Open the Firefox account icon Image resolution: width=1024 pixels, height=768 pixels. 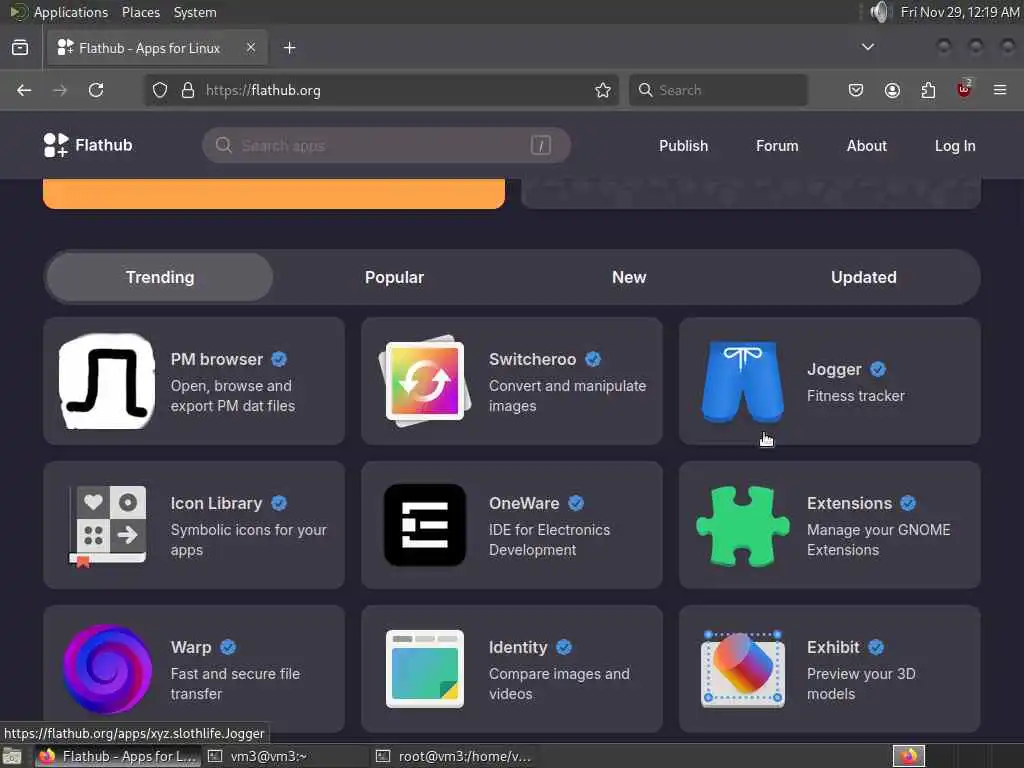click(892, 90)
